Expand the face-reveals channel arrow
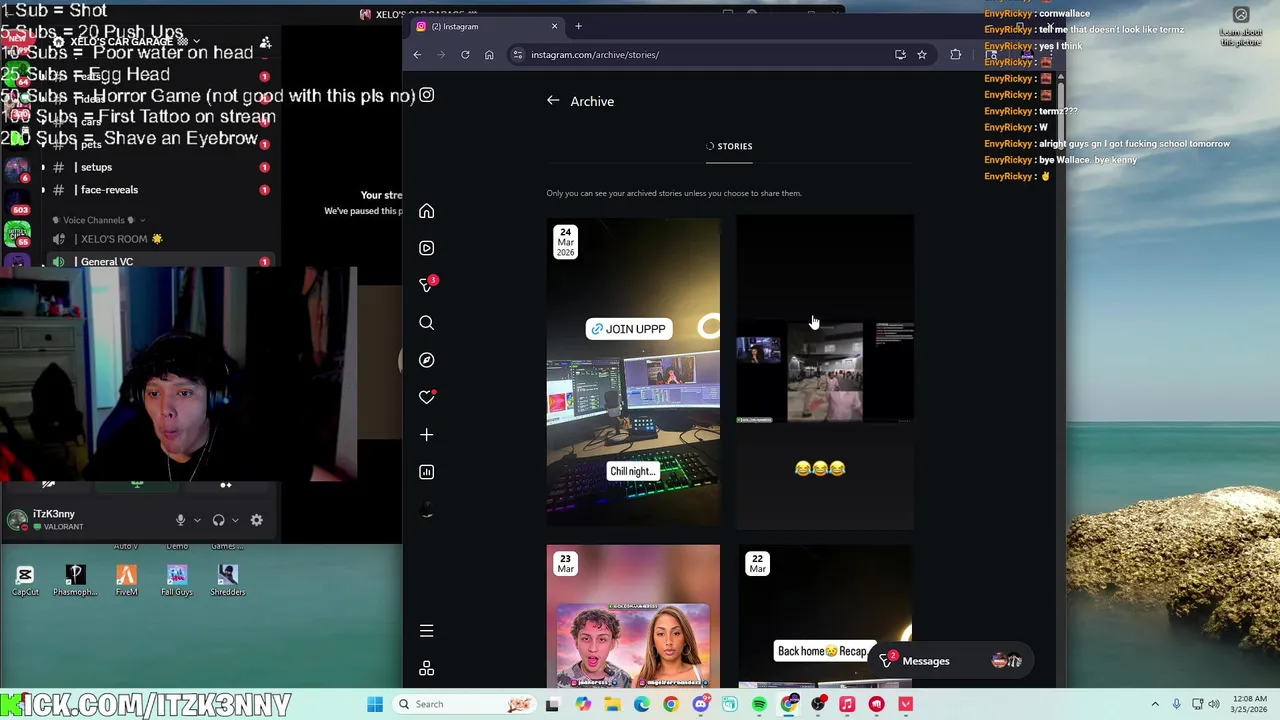Viewport: 1280px width, 720px height. point(42,190)
